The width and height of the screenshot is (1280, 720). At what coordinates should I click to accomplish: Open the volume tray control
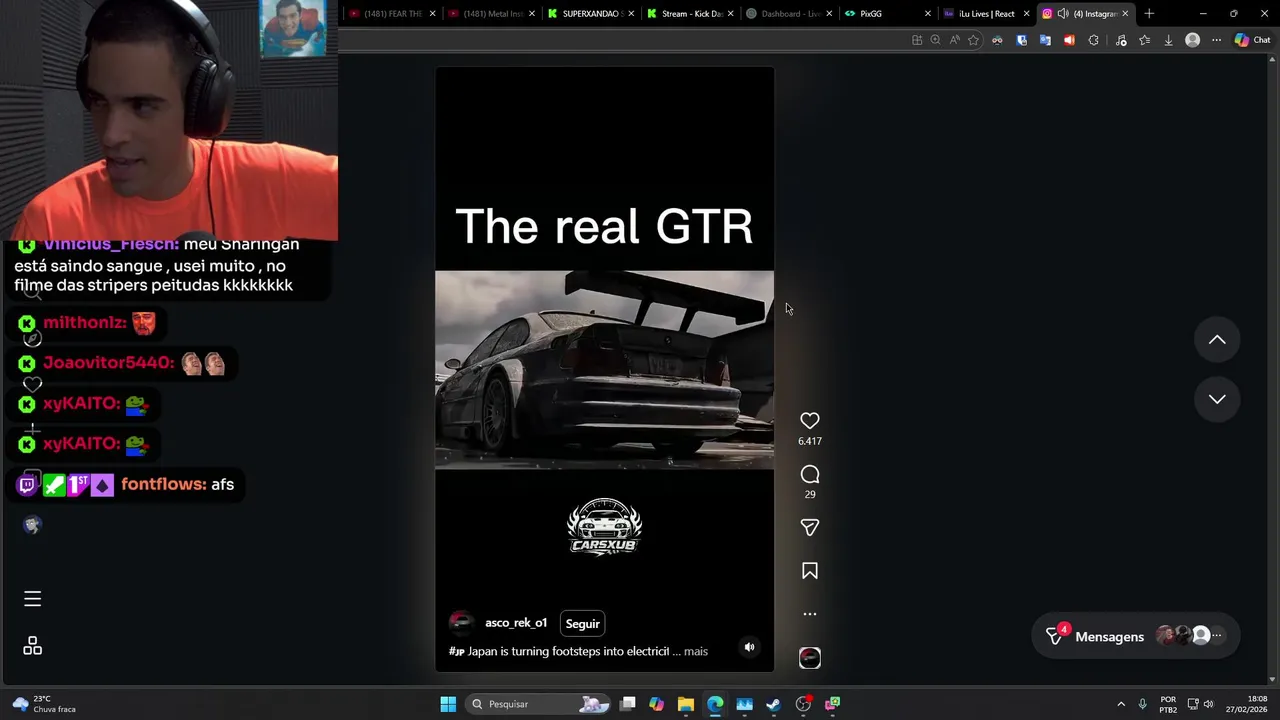1208,704
